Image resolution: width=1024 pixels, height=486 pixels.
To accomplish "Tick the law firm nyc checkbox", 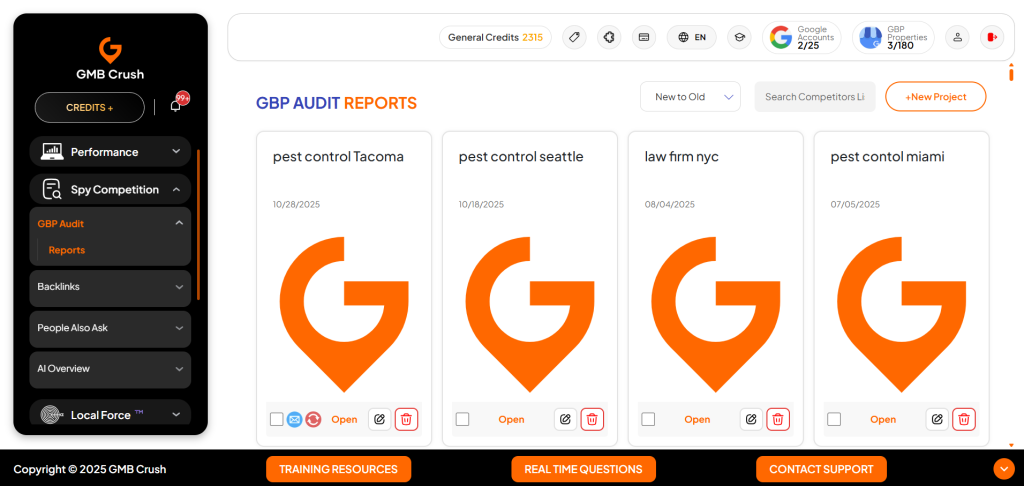I will coord(648,419).
